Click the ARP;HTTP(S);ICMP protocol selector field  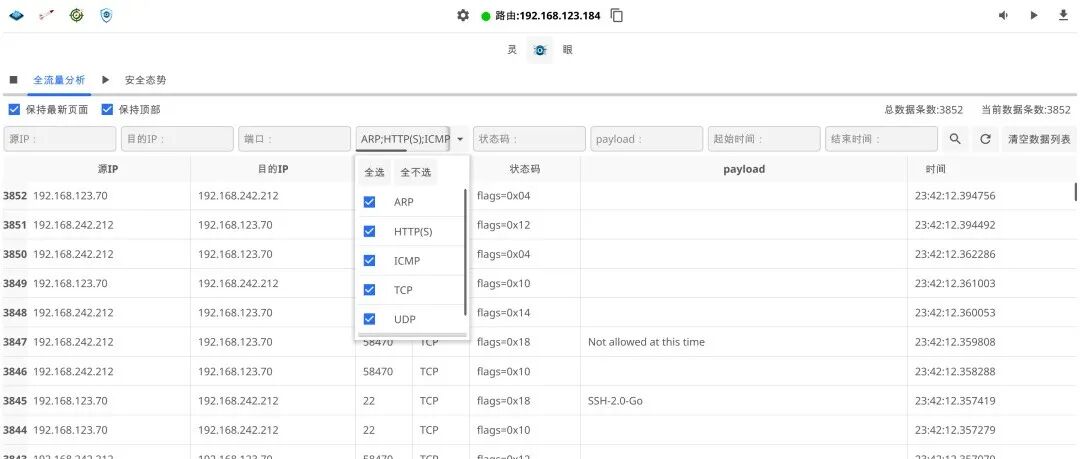(405, 139)
